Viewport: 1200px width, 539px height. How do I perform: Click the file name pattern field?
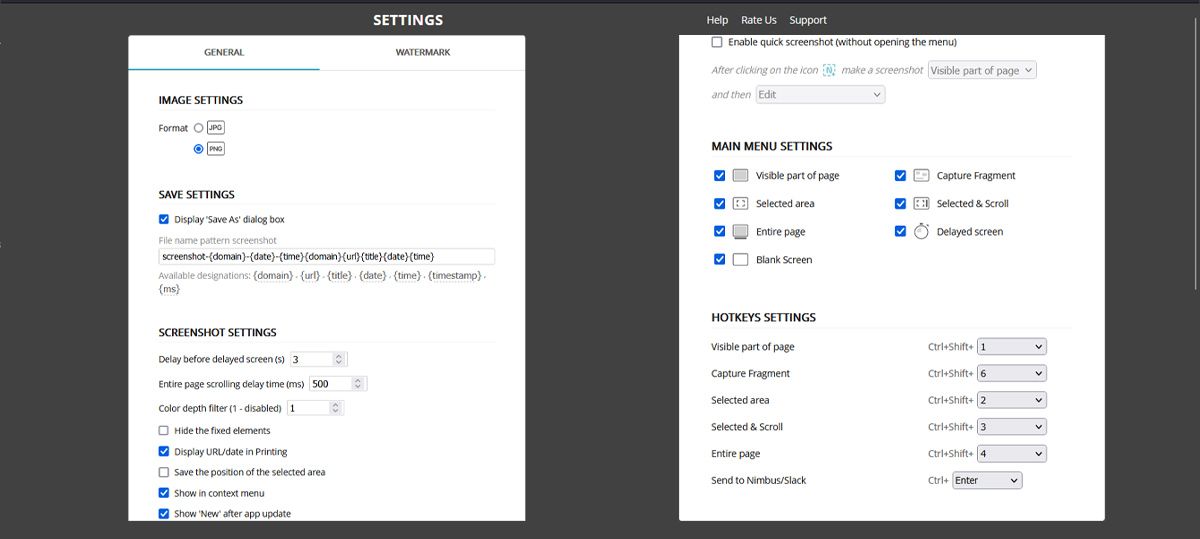click(326, 256)
